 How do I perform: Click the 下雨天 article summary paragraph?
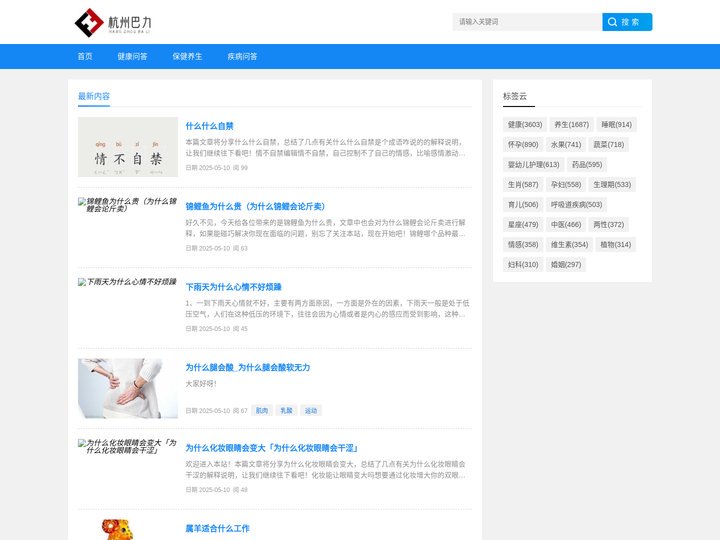tap(327, 309)
